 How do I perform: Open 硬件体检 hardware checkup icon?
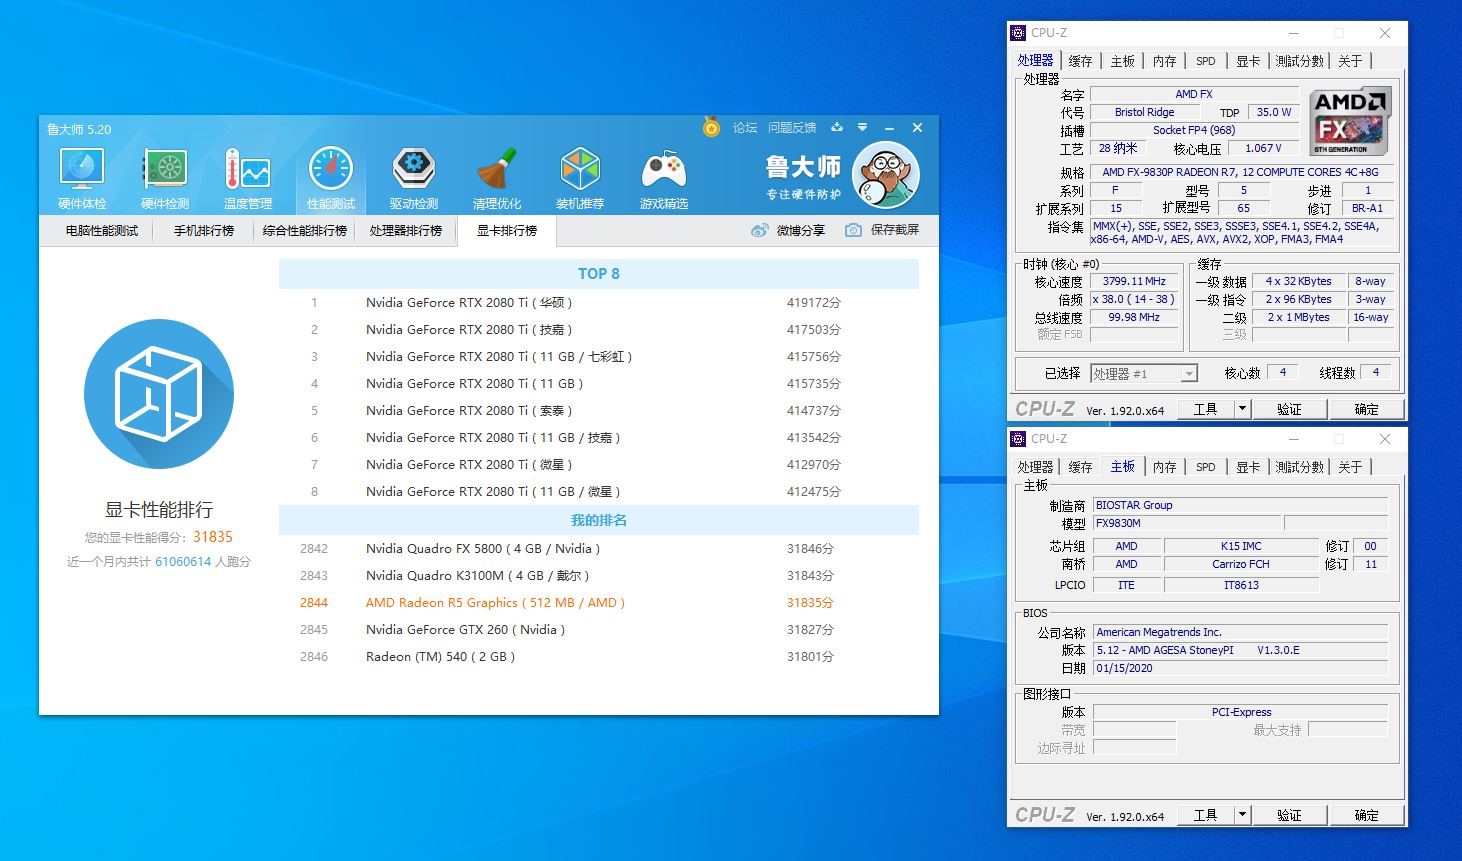[x=82, y=178]
